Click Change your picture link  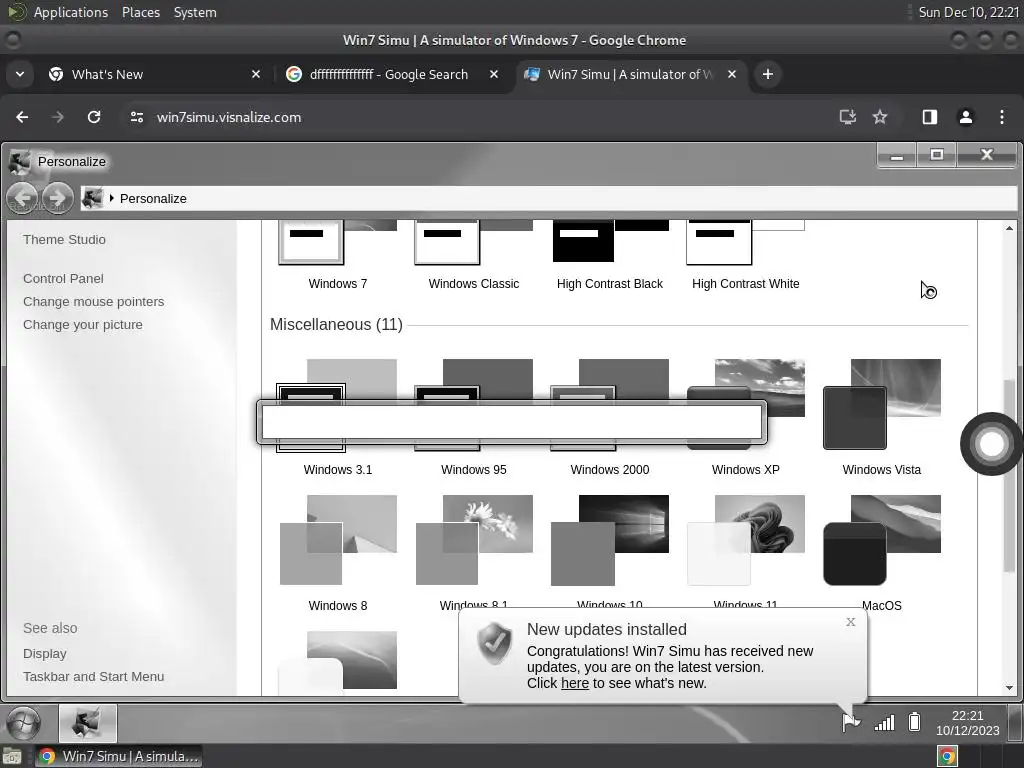[82, 325]
